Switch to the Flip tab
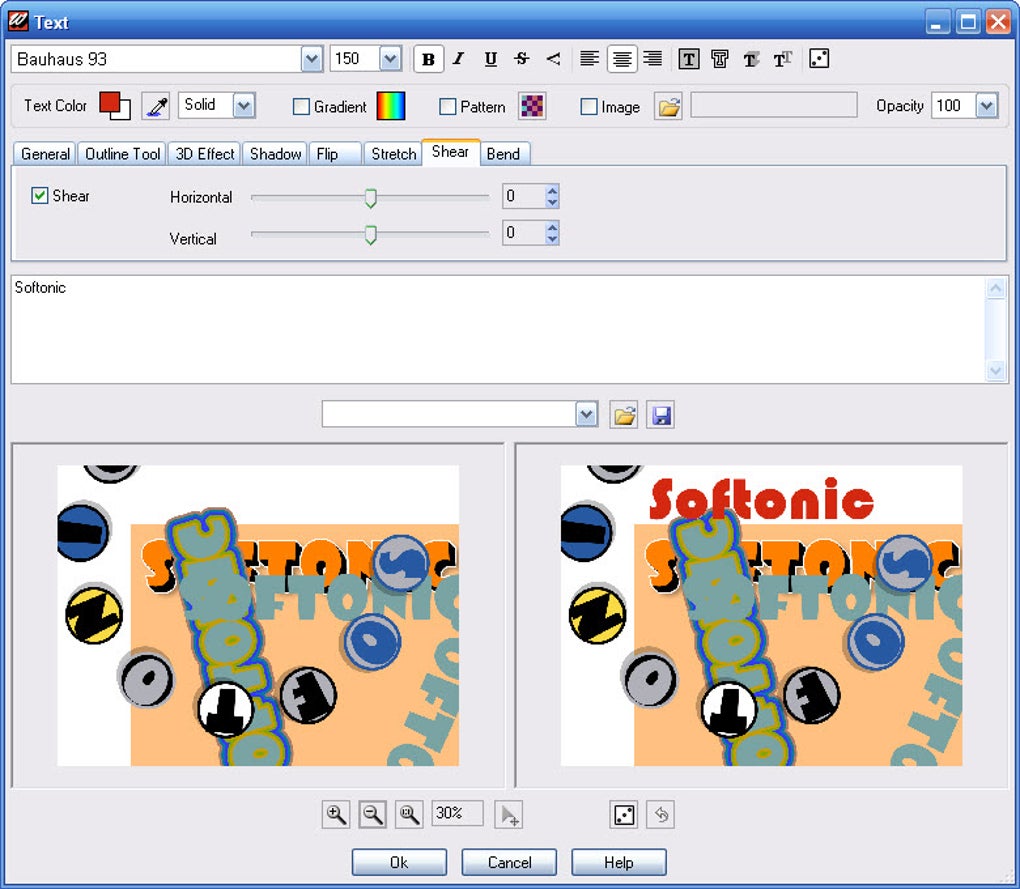The height and width of the screenshot is (889, 1020). [335, 154]
